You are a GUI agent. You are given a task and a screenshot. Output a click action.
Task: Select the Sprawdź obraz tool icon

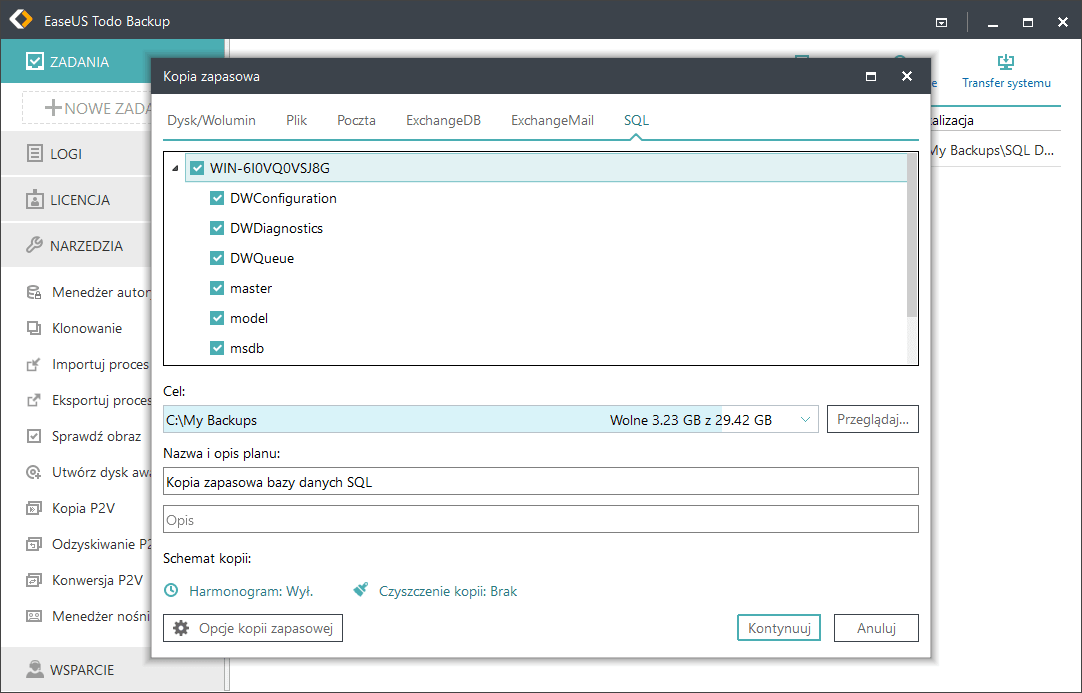pyautogui.click(x=34, y=436)
